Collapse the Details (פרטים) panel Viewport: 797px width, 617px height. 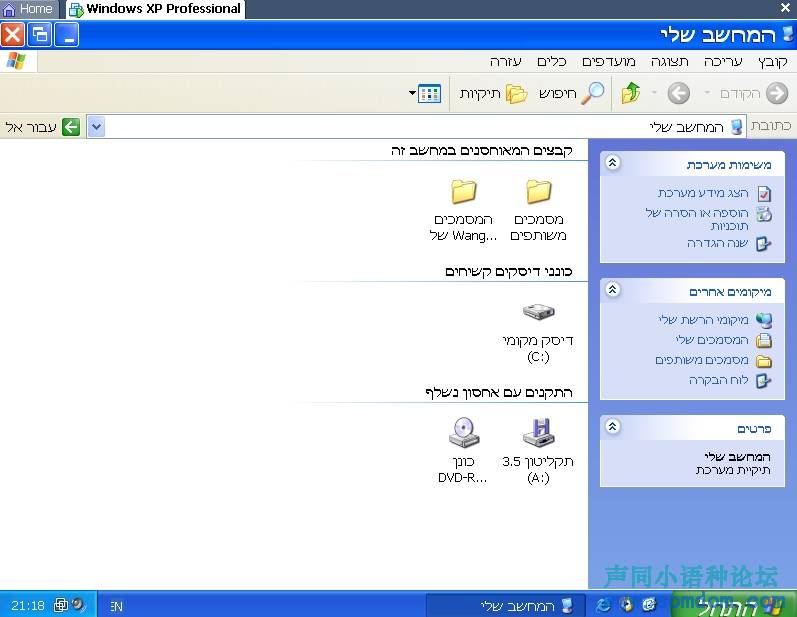[x=612, y=427]
